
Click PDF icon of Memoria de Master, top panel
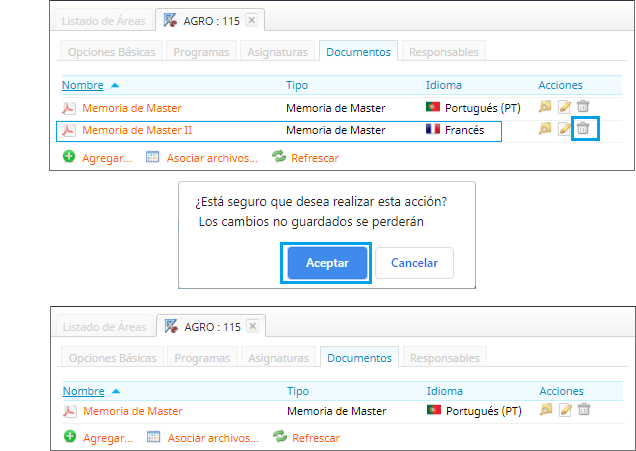pyautogui.click(x=69, y=108)
